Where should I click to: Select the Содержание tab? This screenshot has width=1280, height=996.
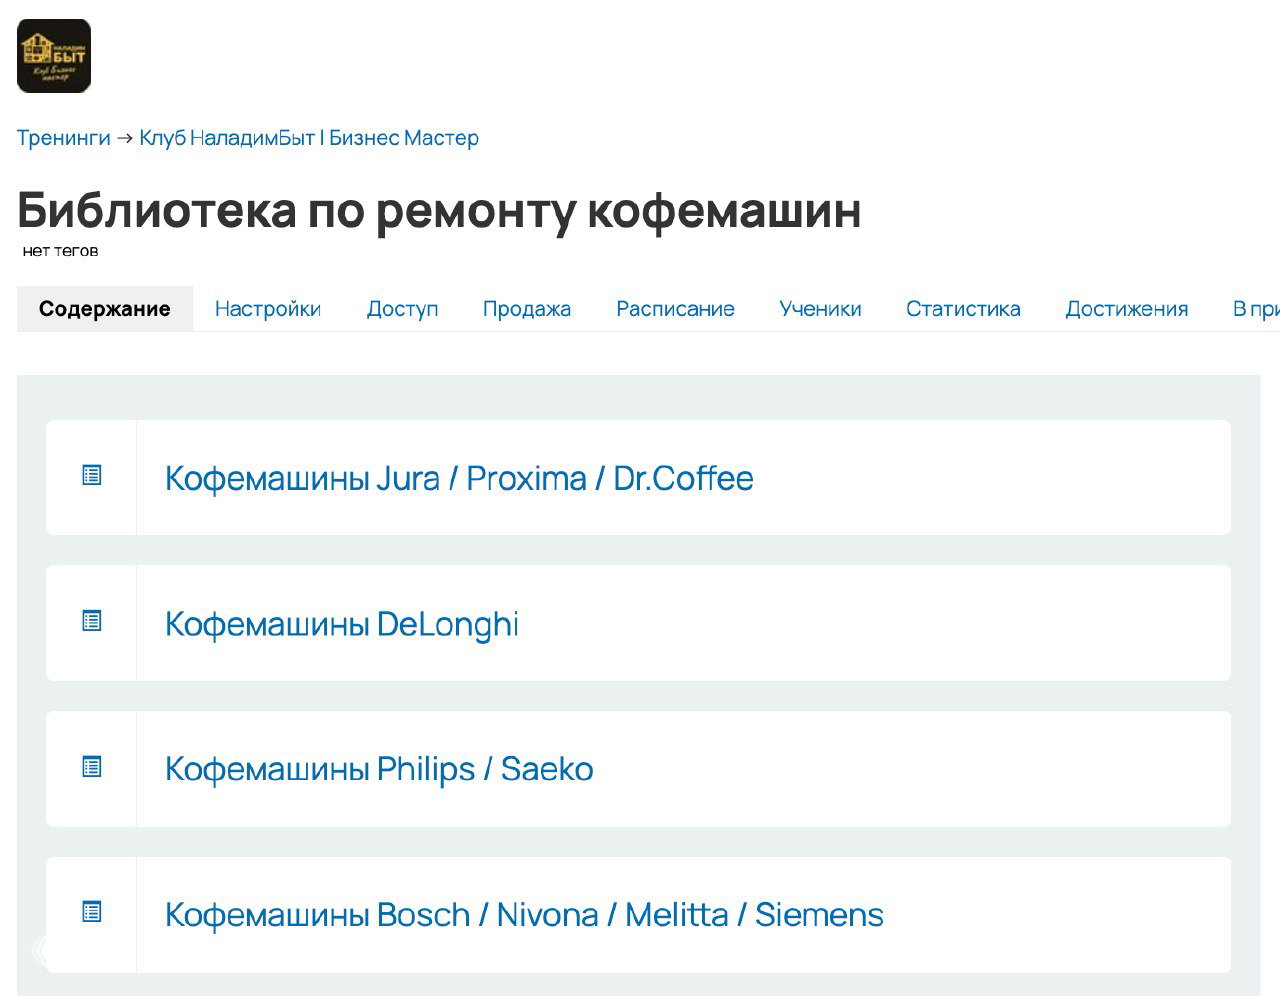click(105, 308)
